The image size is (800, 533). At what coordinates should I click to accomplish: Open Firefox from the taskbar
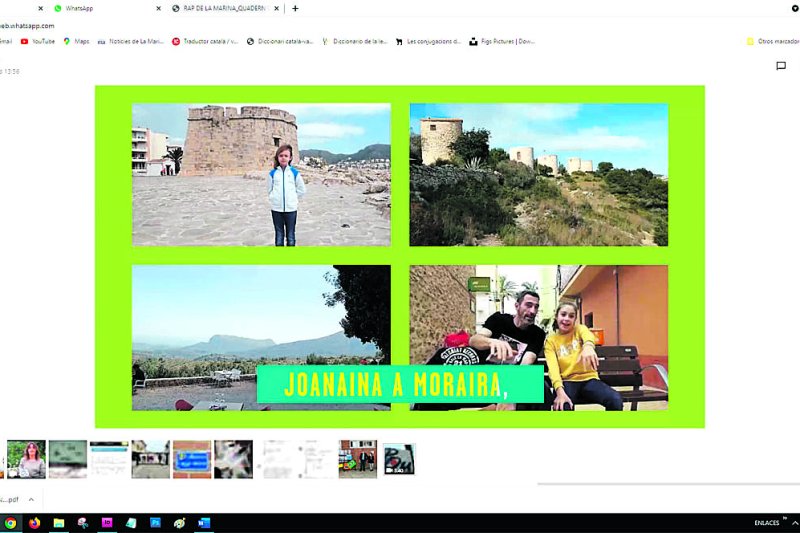34,523
